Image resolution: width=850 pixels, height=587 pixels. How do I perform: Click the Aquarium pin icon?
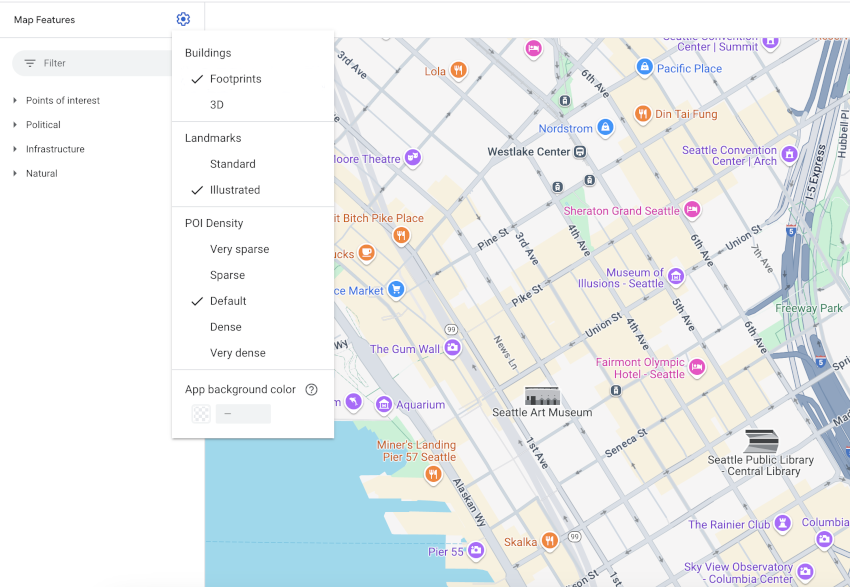click(x=384, y=404)
